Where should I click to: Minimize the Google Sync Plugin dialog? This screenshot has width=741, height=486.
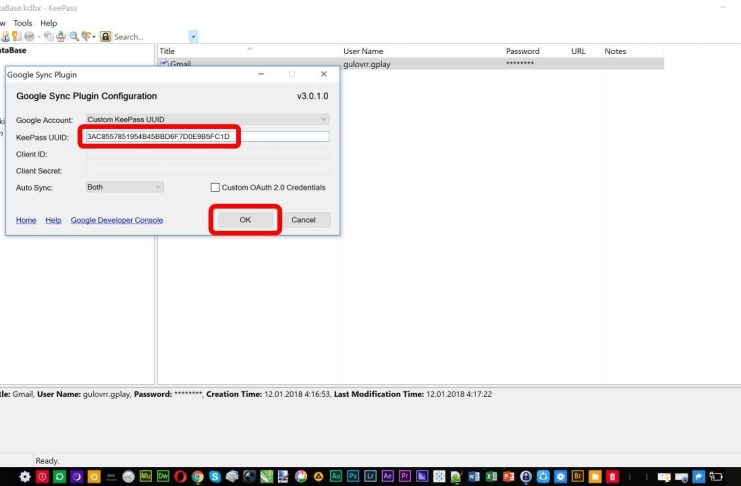261,74
